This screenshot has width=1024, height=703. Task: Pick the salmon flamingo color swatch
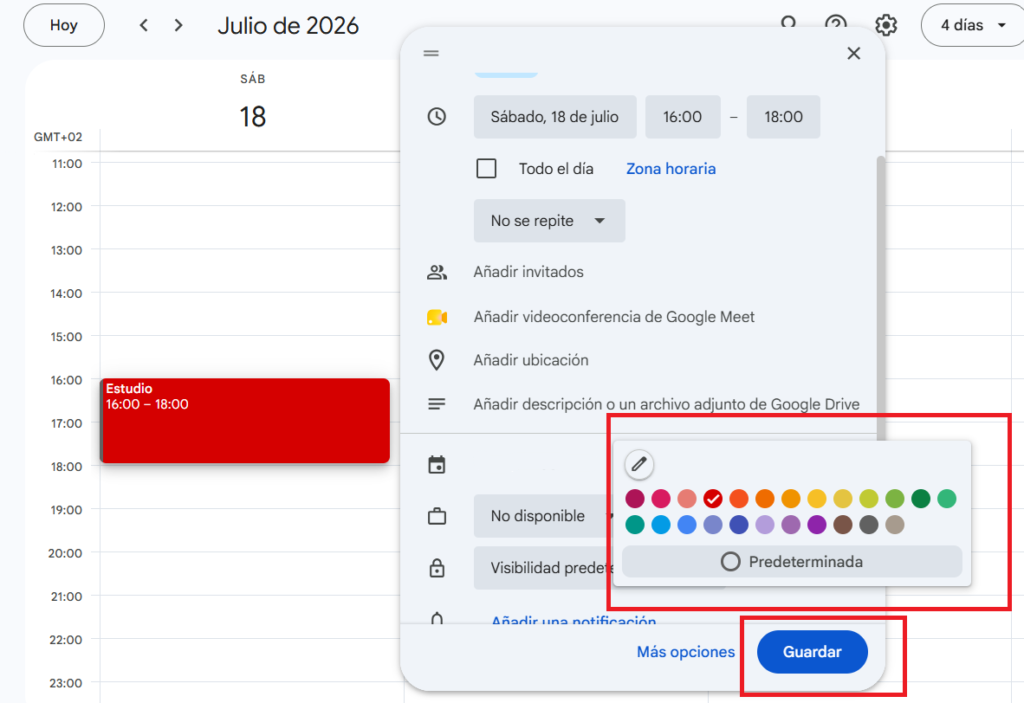686,499
